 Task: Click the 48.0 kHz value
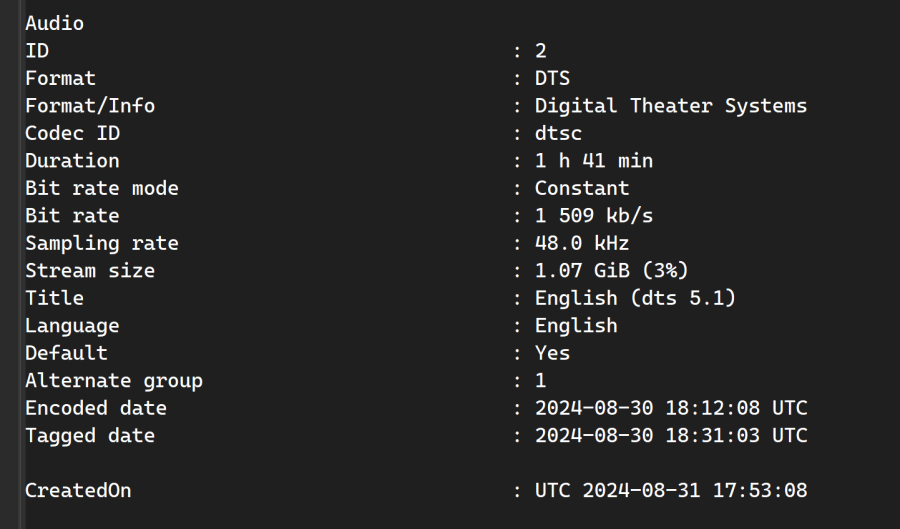click(x=582, y=243)
